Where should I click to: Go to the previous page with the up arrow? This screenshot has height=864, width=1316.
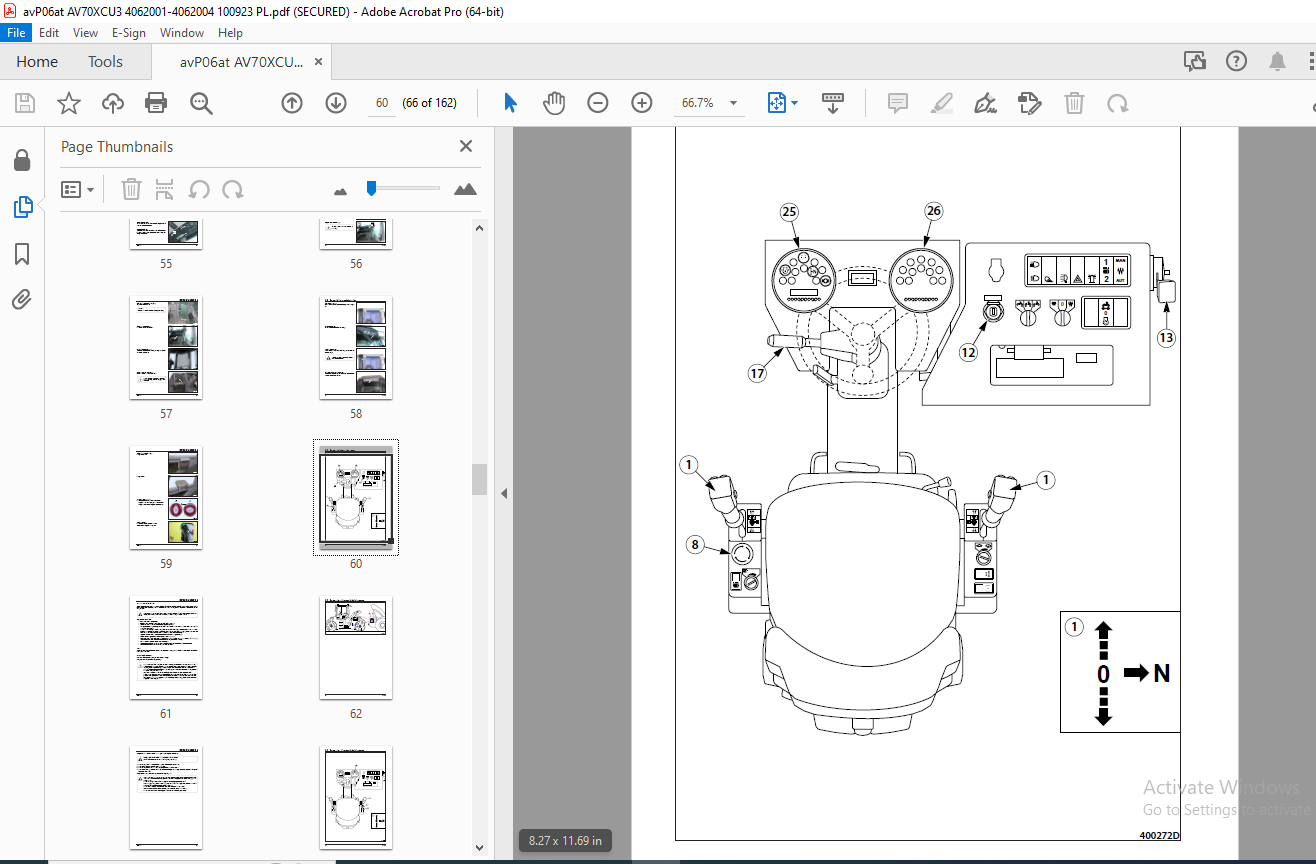292,103
